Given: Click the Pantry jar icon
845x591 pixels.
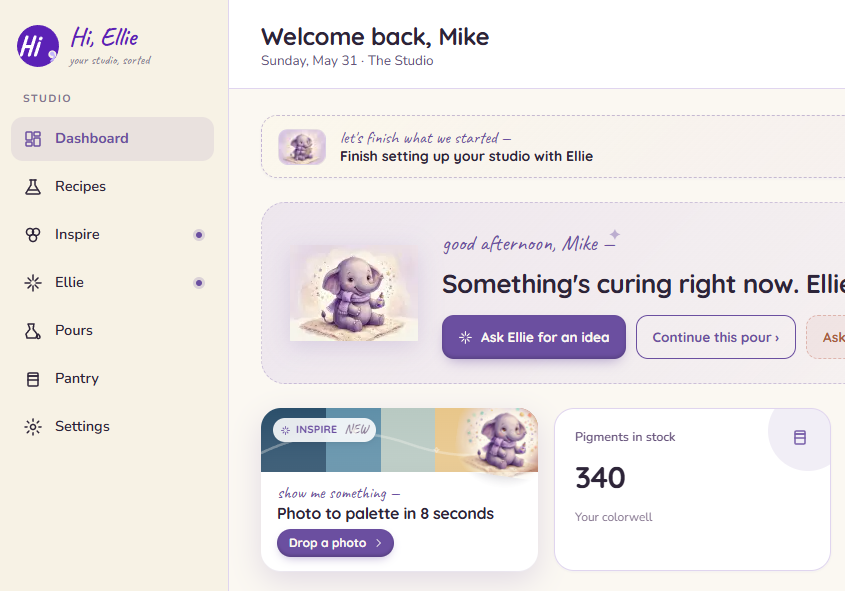Looking at the screenshot, I should tap(33, 379).
